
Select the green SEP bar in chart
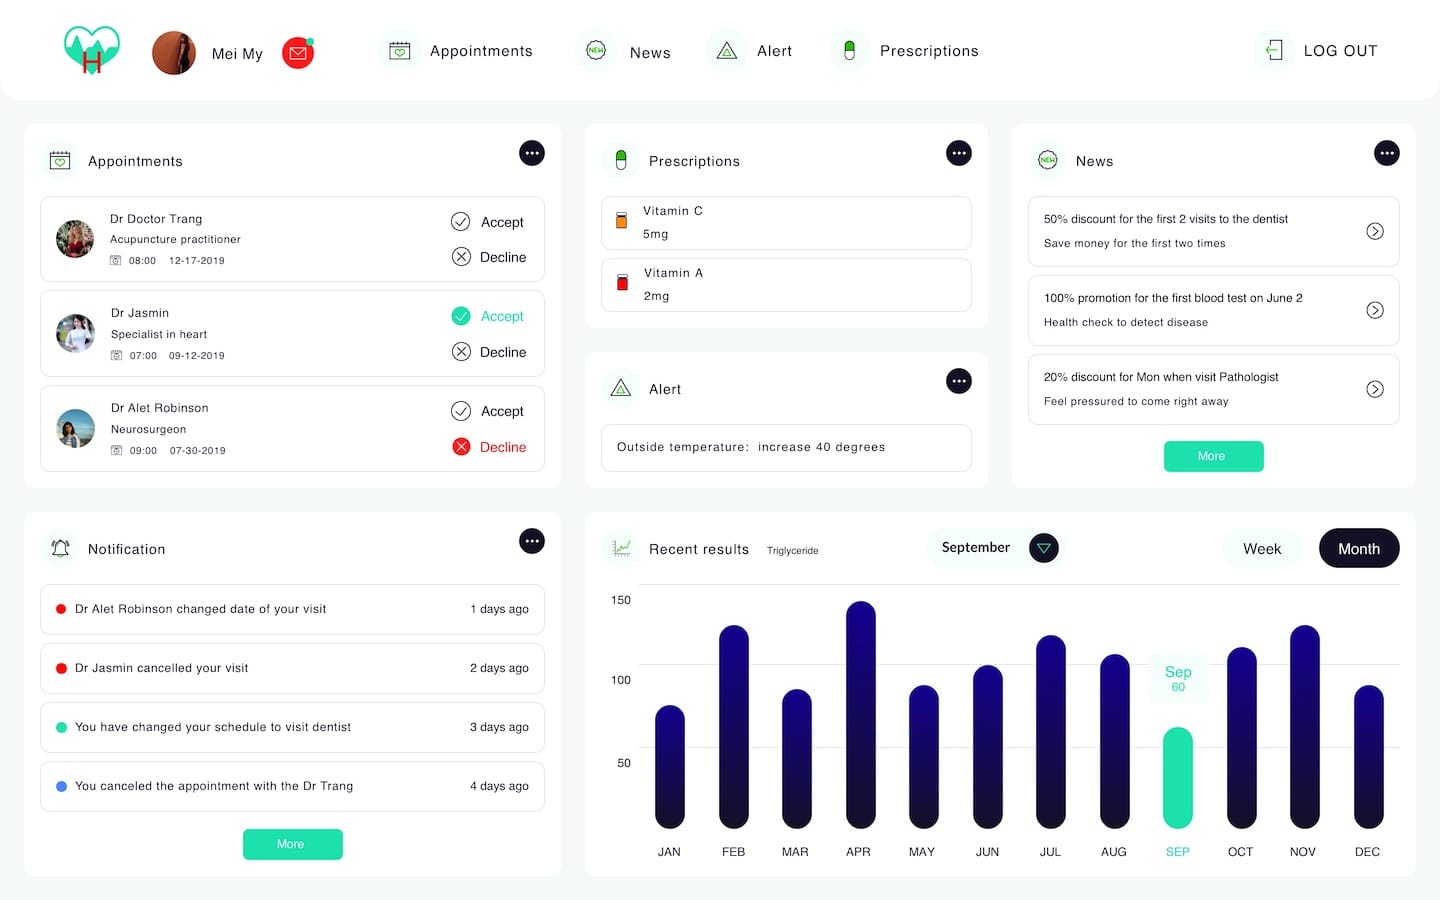click(1178, 778)
